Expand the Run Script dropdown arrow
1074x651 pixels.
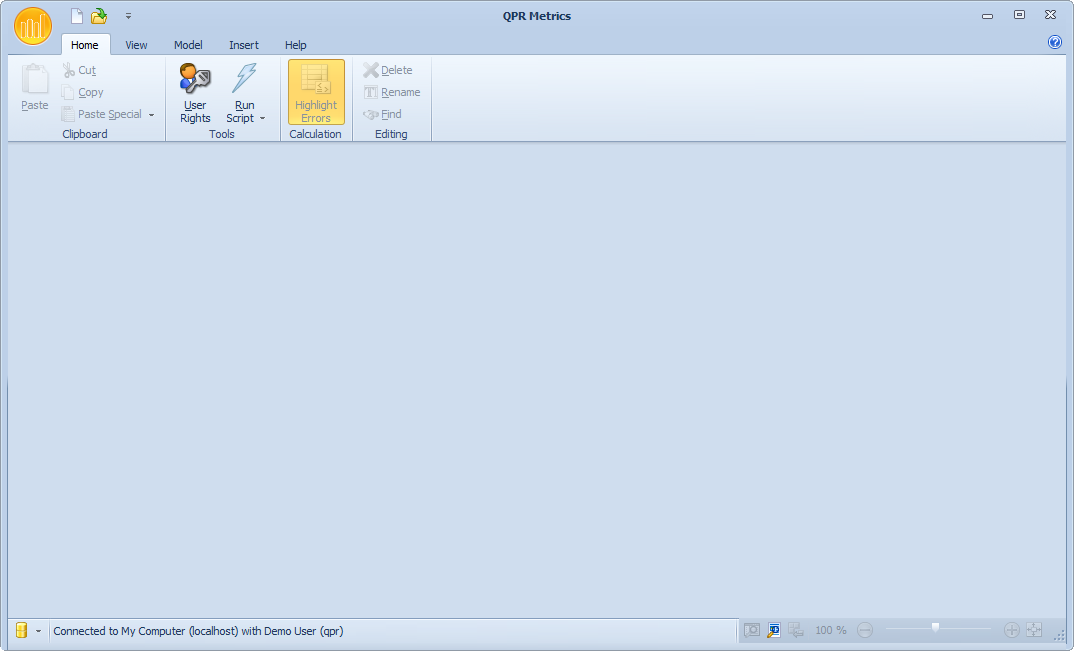coord(263,119)
